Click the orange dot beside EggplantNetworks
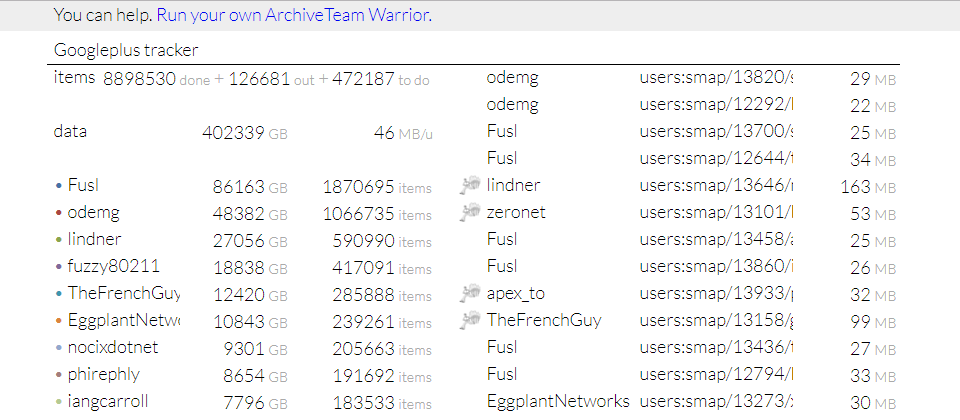The image size is (960, 420). tap(59, 321)
